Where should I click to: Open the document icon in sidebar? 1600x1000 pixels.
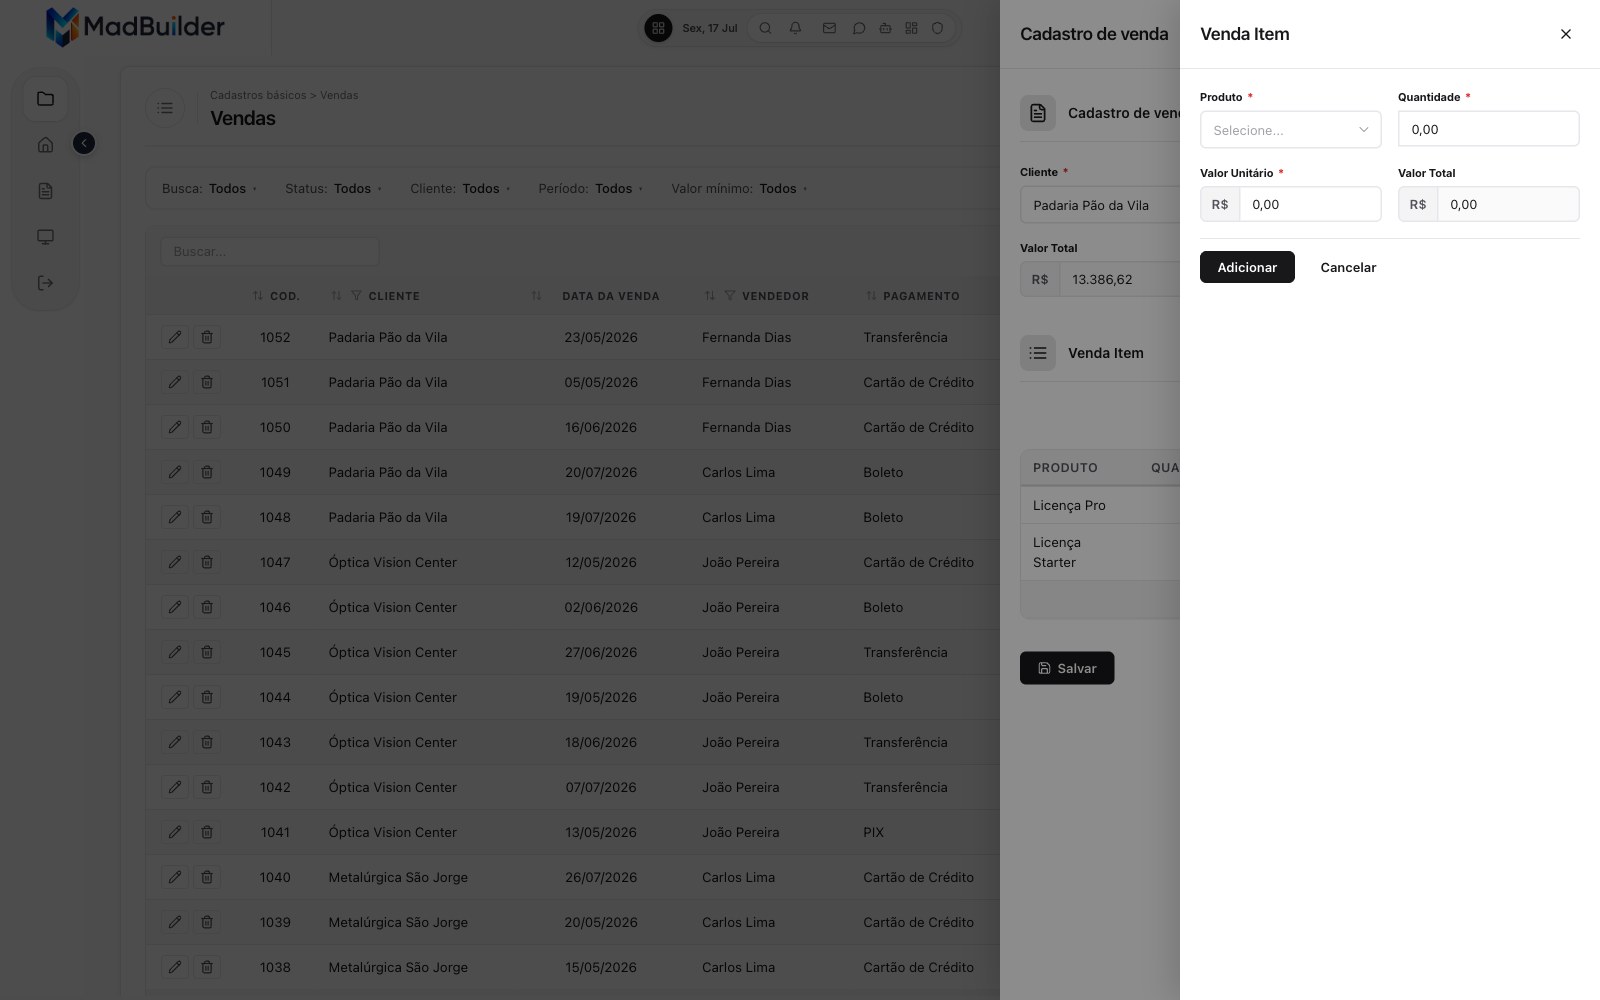click(x=45, y=191)
